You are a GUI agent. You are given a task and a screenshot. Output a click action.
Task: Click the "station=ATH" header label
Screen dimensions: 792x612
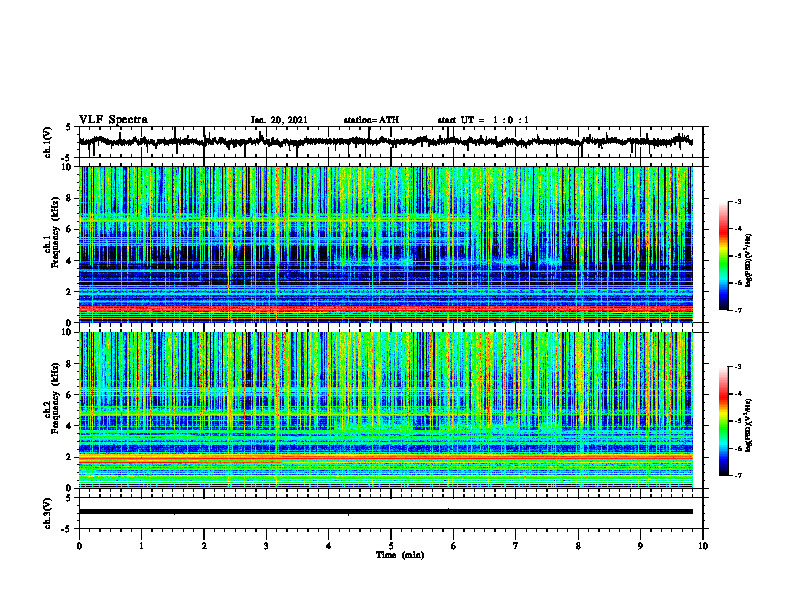(371, 120)
